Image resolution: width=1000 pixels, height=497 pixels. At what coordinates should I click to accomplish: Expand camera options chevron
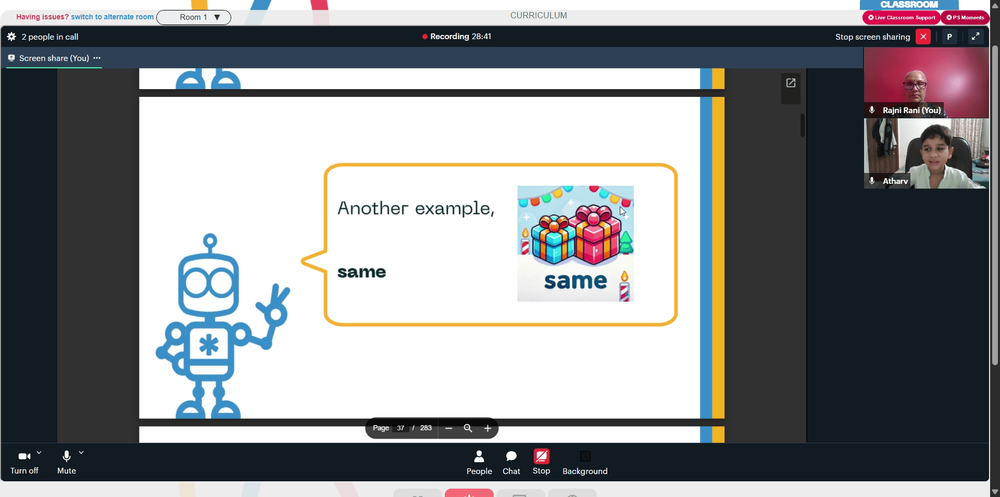click(x=39, y=453)
